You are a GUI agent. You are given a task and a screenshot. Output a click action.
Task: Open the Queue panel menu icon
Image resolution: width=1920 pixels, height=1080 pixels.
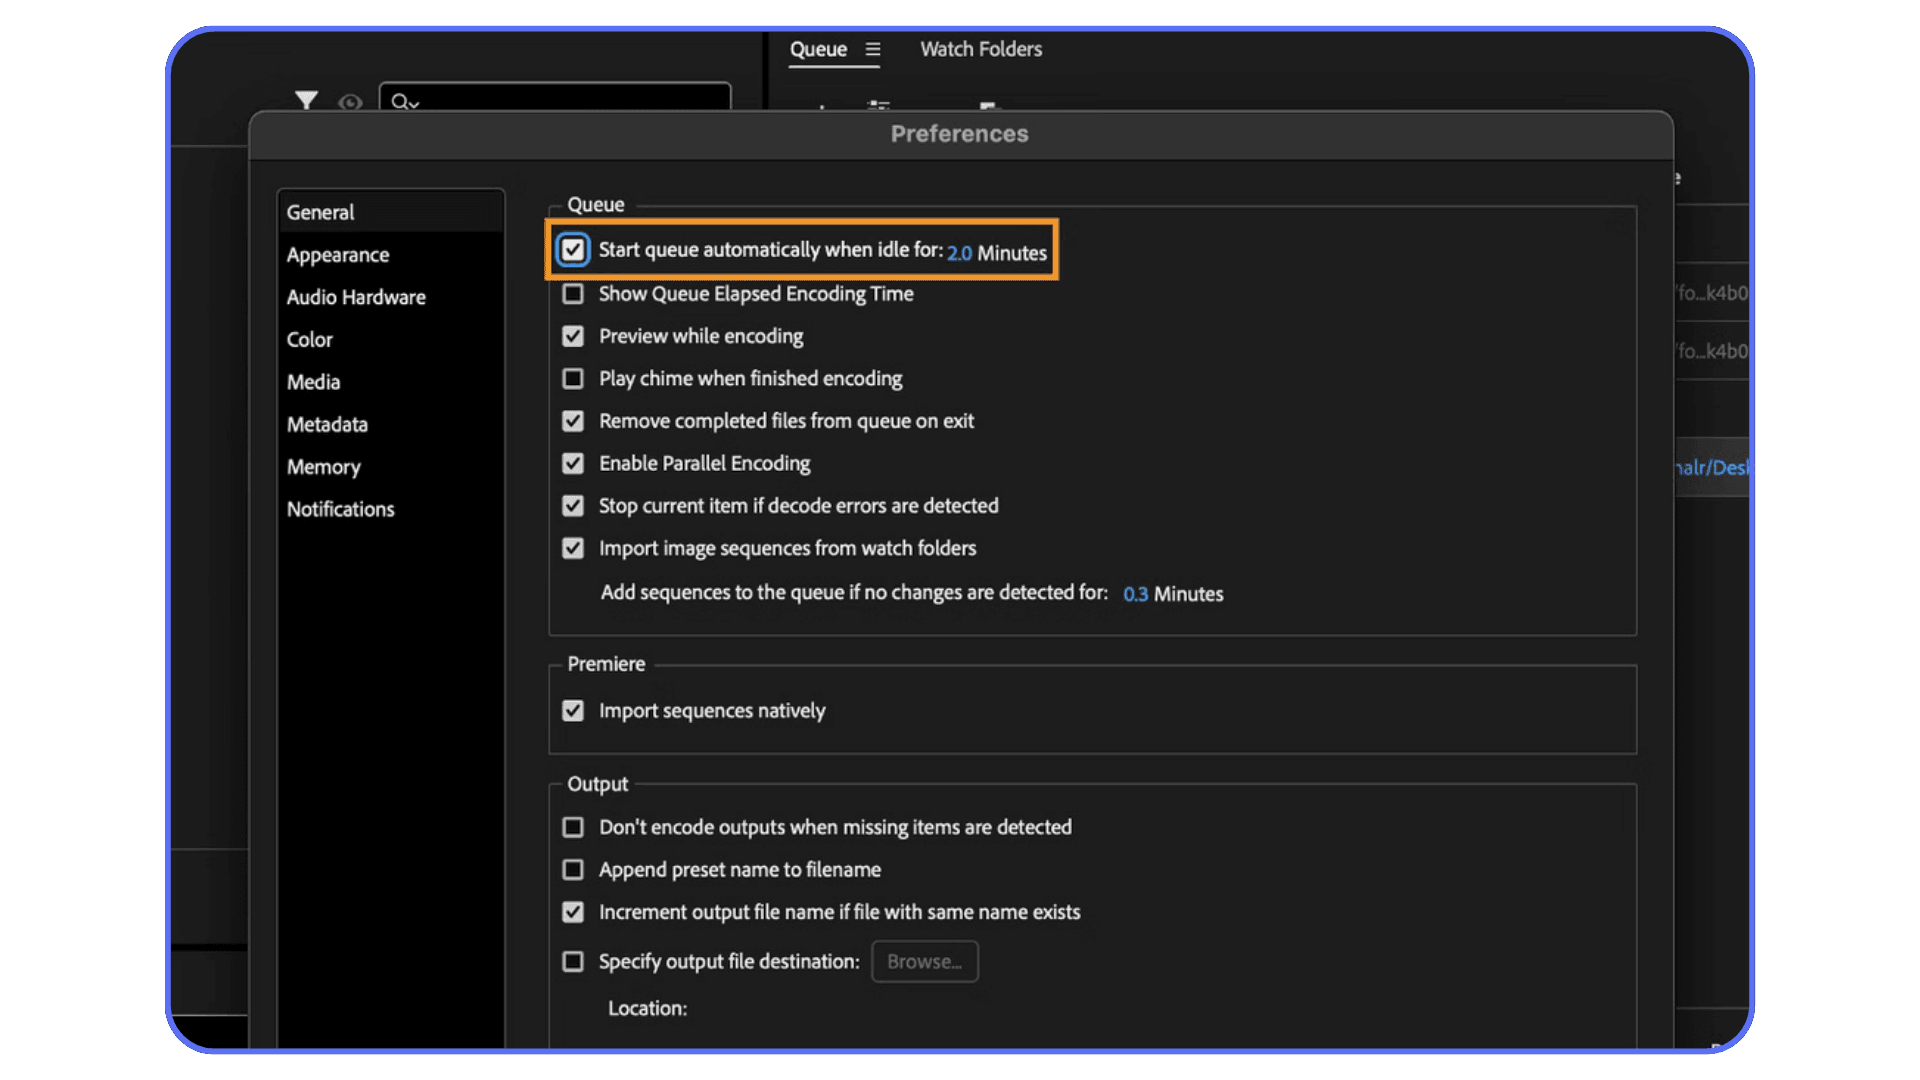(x=873, y=50)
